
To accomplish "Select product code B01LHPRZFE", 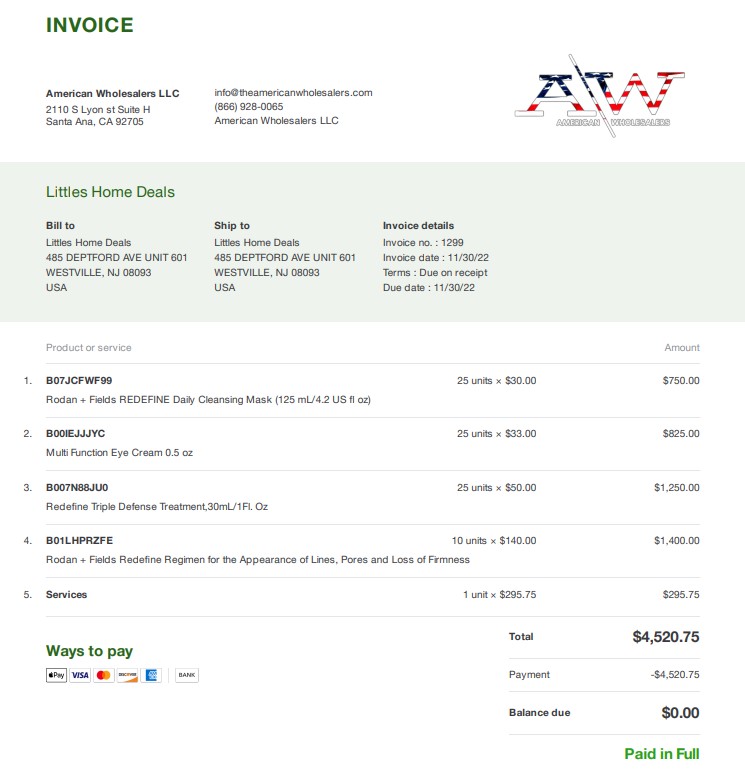I will tap(79, 540).
